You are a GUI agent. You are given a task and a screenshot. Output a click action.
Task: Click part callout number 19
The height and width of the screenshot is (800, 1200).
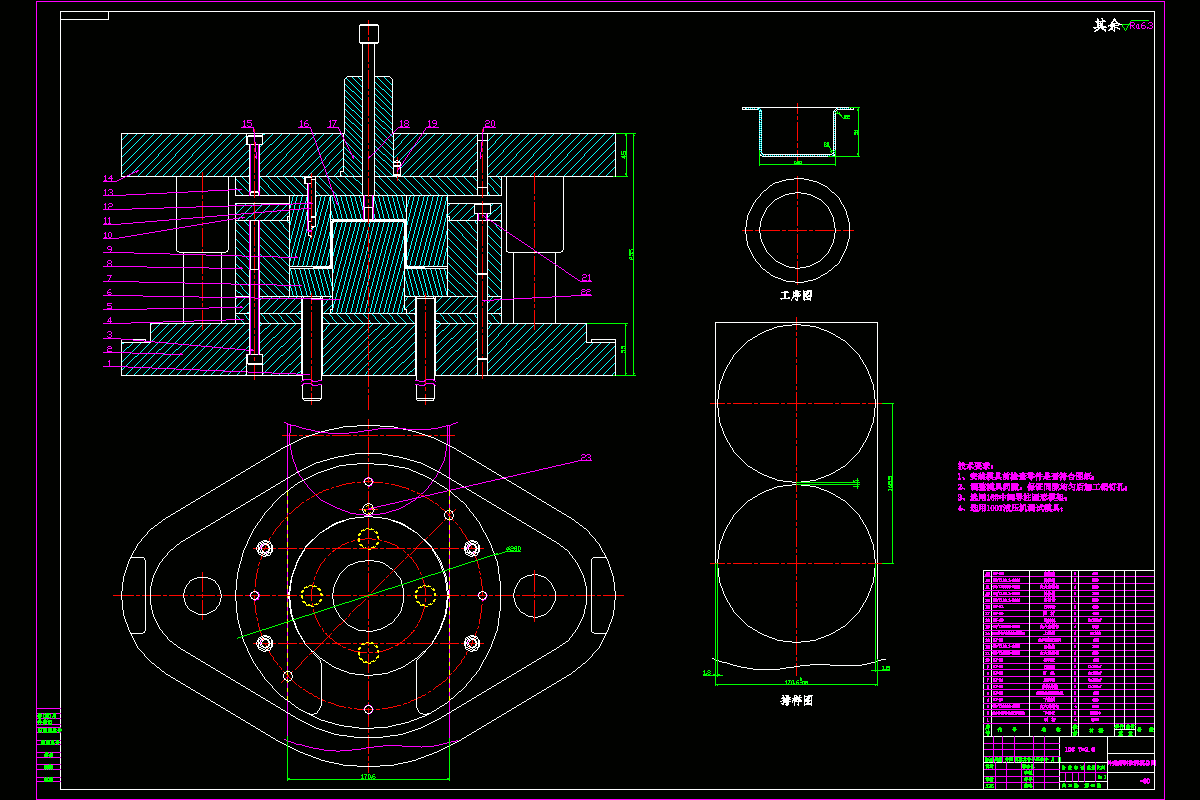[432, 124]
